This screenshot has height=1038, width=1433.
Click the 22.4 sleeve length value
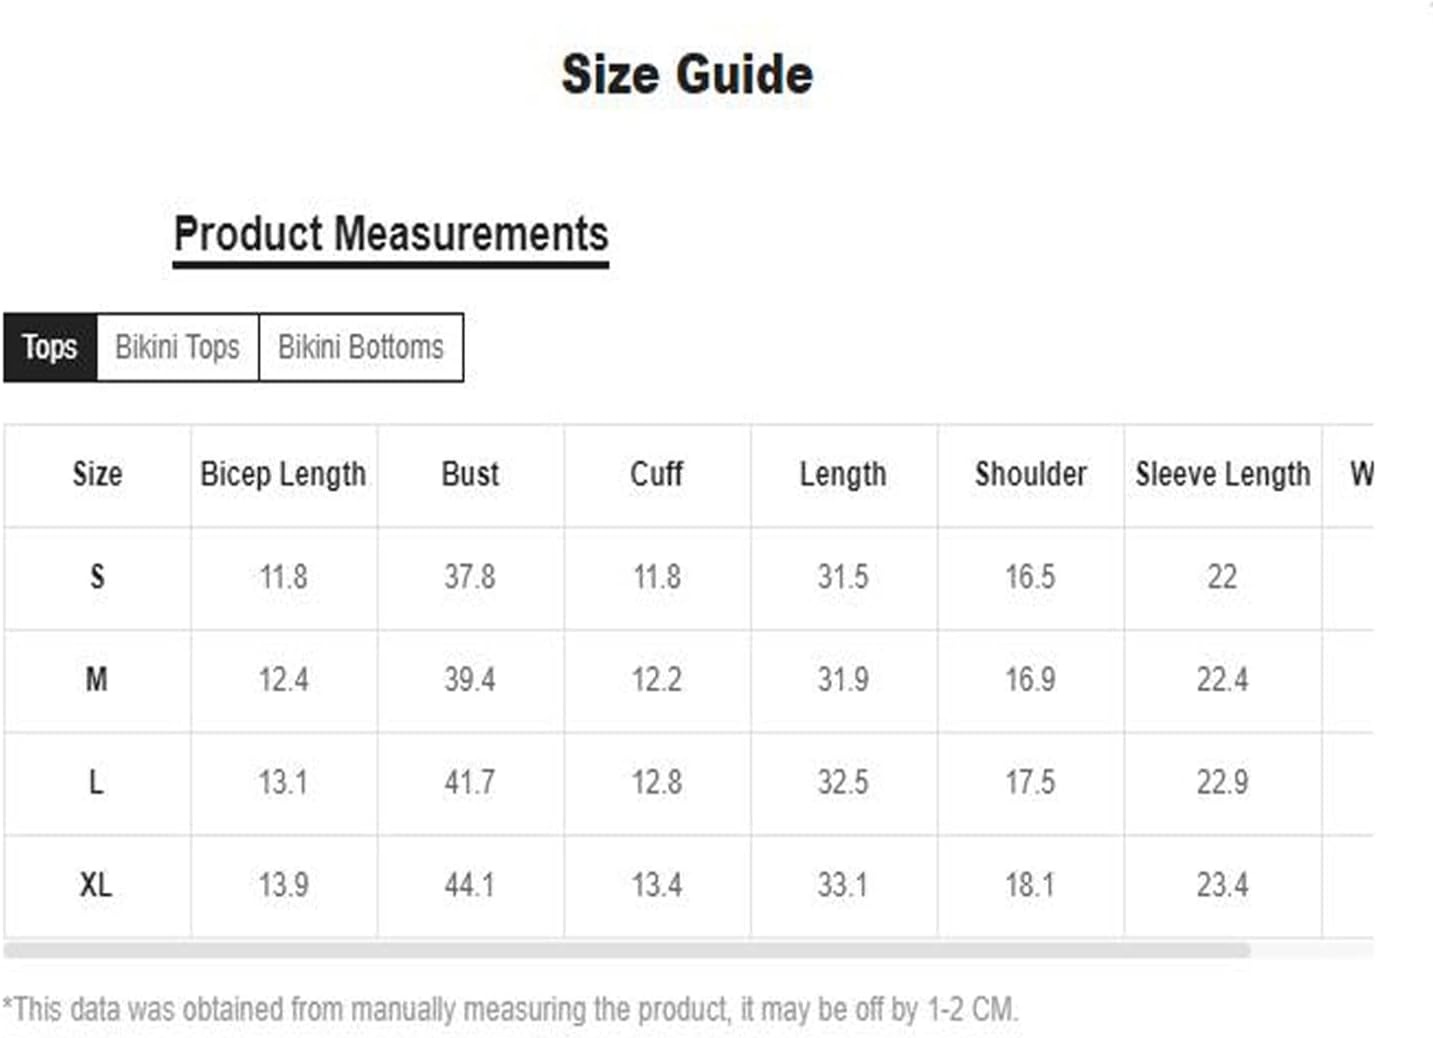pyautogui.click(x=1223, y=680)
